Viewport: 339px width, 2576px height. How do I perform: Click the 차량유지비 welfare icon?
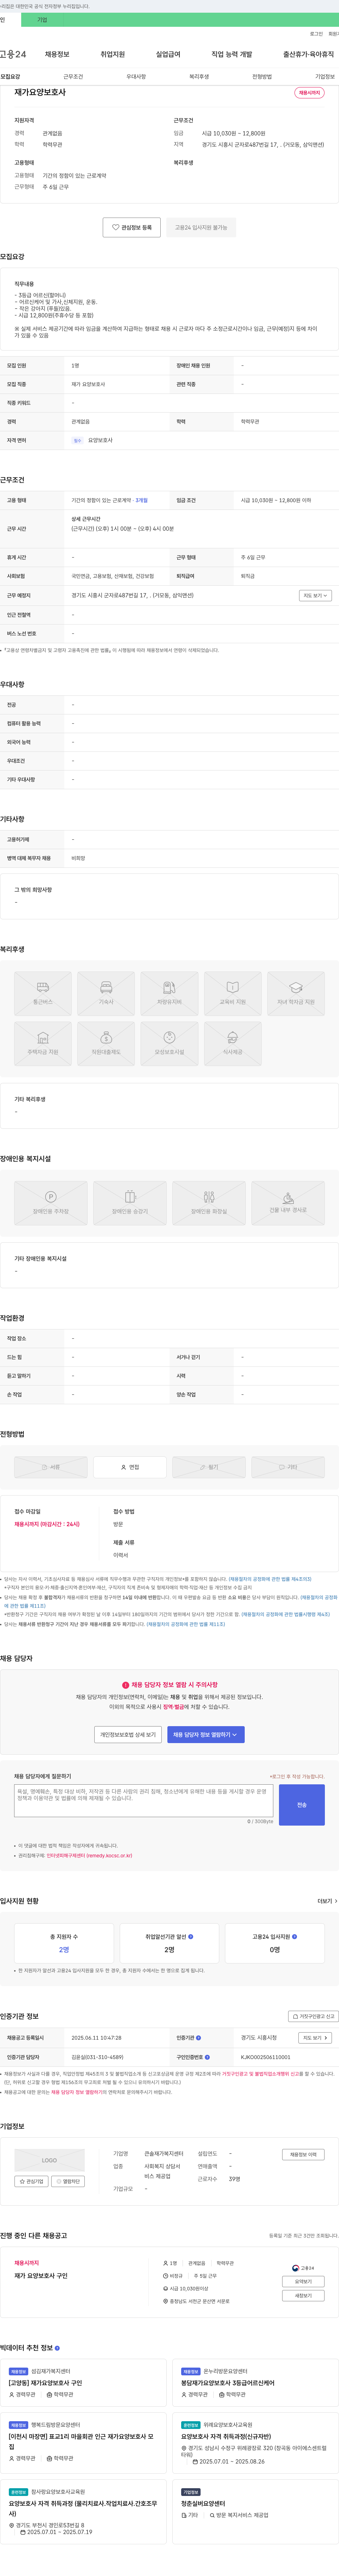169,994
